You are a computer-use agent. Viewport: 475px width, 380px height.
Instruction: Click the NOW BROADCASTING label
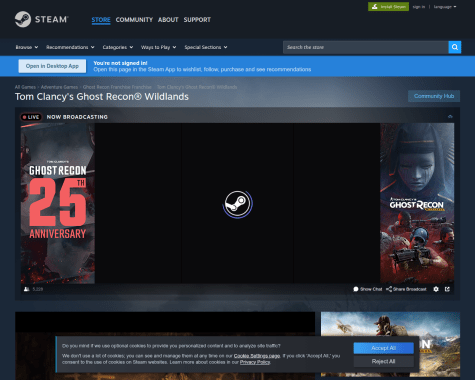[77, 117]
